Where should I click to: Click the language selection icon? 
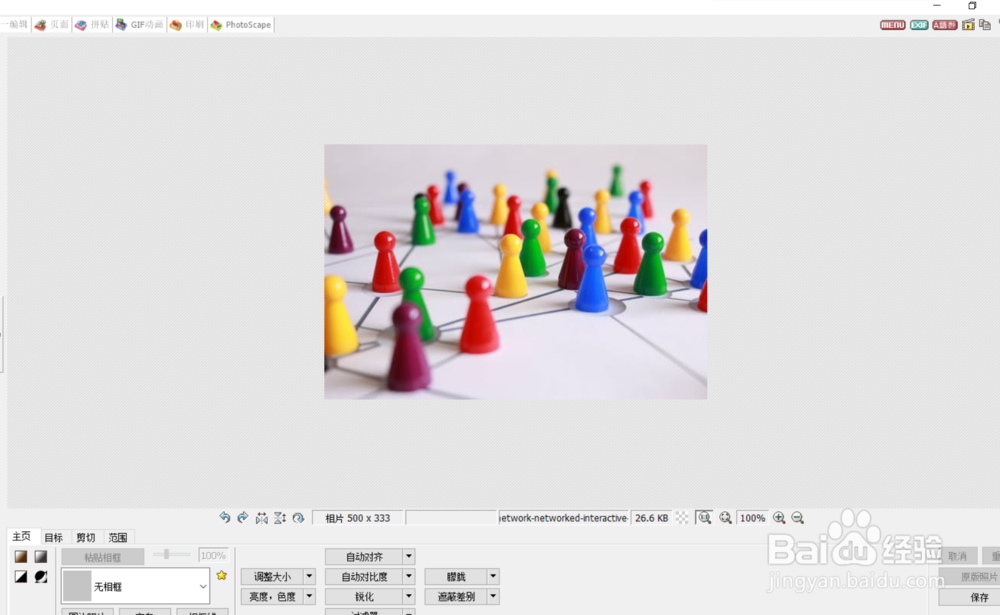click(x=945, y=25)
